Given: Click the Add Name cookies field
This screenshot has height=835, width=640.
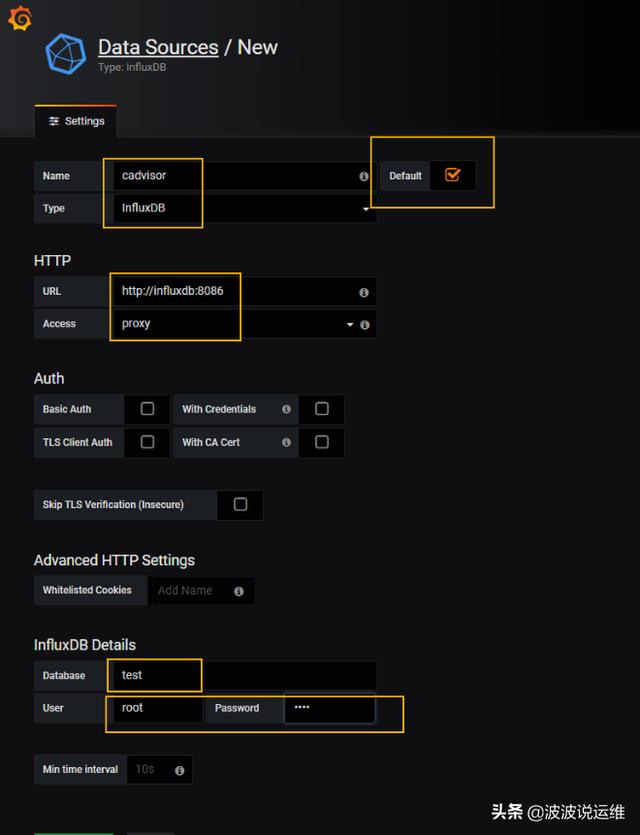Looking at the screenshot, I should coord(201,590).
